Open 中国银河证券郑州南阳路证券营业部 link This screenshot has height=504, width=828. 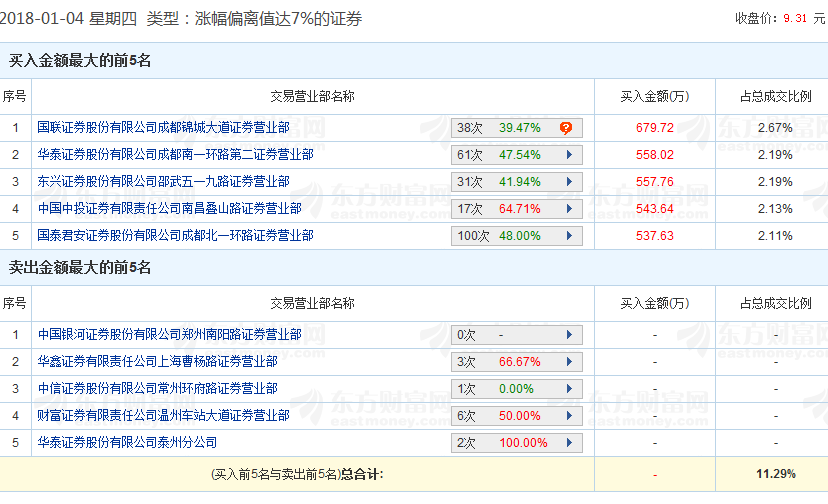click(x=170, y=335)
